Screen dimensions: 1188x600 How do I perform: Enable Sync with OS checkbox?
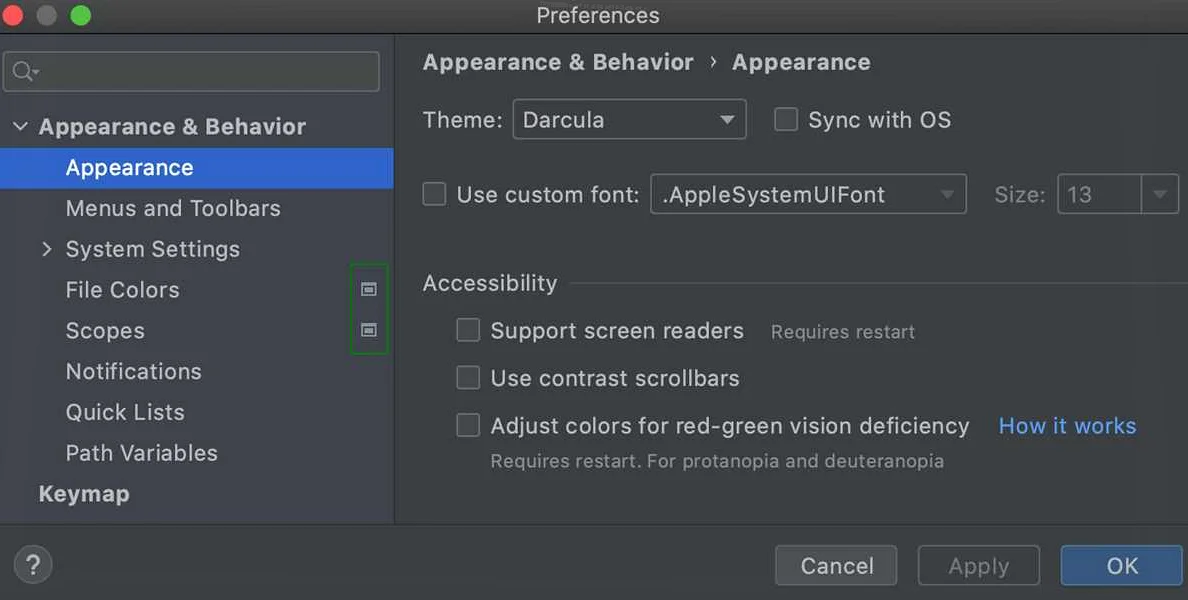click(x=786, y=120)
